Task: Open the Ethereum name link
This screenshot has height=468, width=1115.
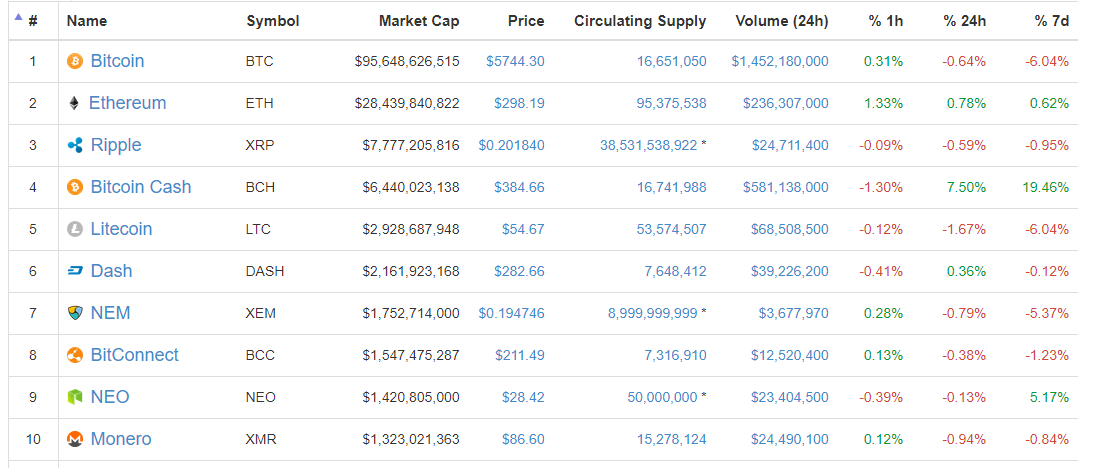Action: coord(127,103)
